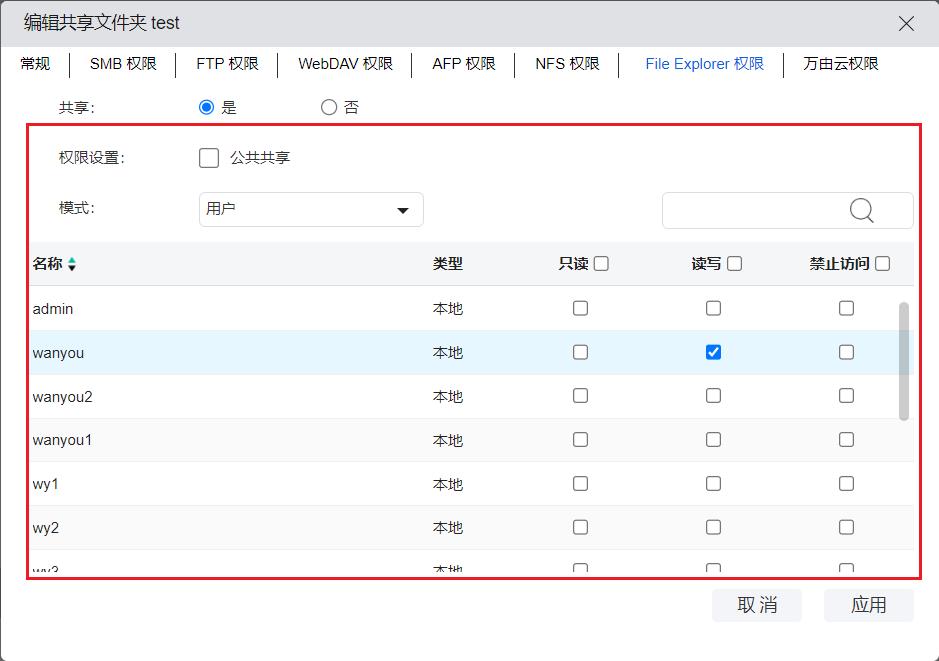Screen dimensions: 939x661
Task: Select all users via 只读 header checkbox
Action: click(x=601, y=264)
